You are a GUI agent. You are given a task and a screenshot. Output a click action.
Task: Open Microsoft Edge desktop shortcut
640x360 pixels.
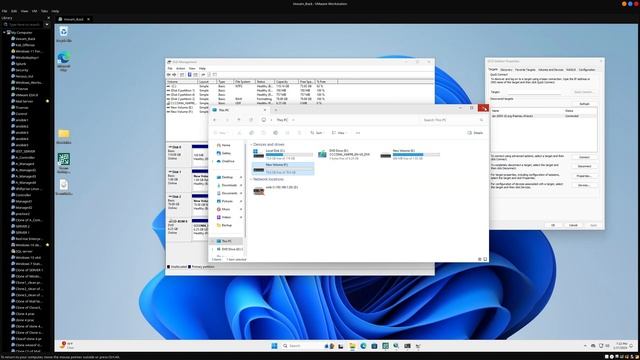point(64,62)
